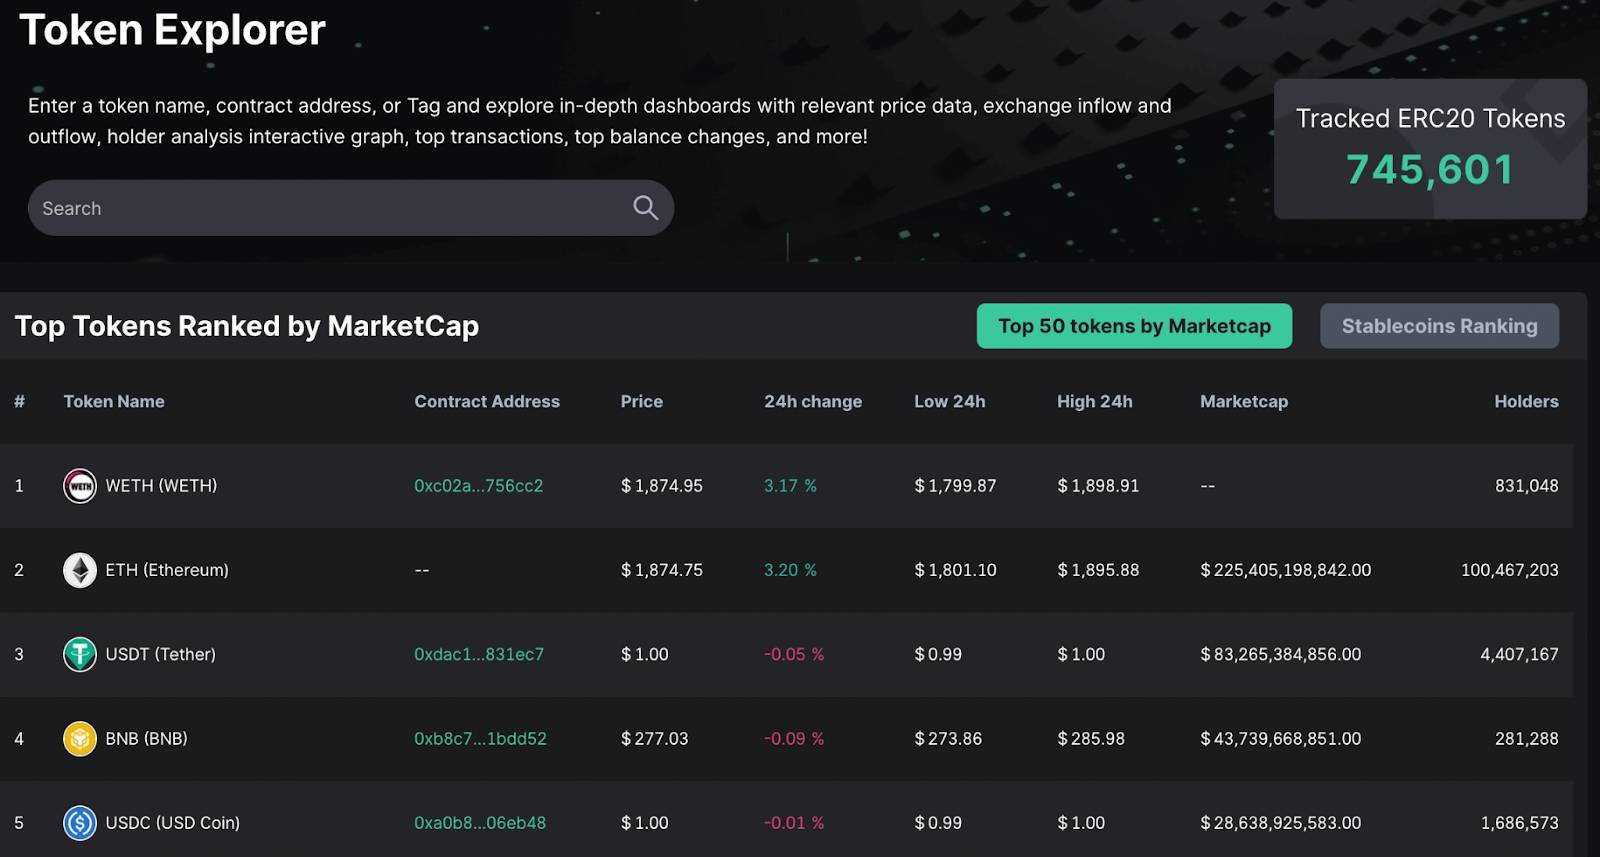1600x857 pixels.
Task: Click the WETH token logo
Action: 80,486
